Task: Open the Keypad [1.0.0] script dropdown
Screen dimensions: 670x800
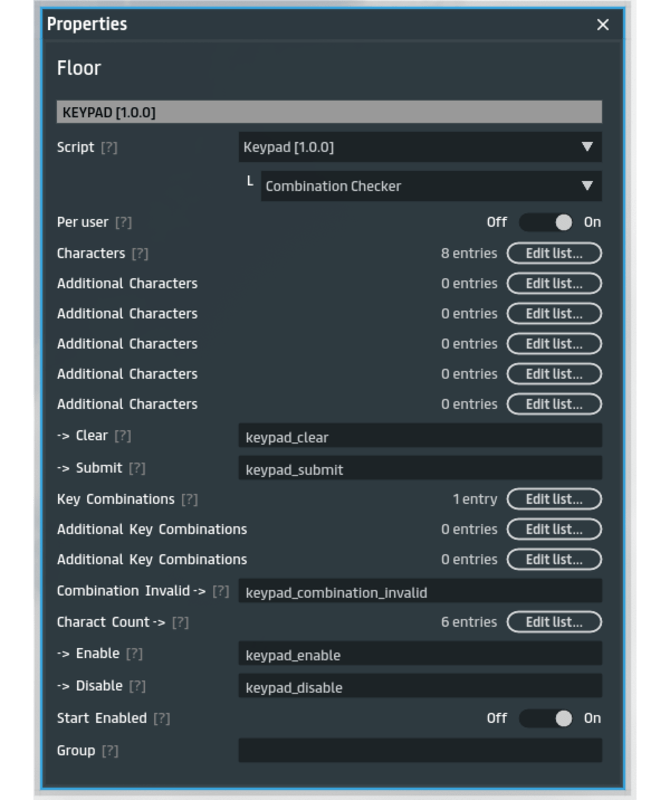Action: pos(420,147)
